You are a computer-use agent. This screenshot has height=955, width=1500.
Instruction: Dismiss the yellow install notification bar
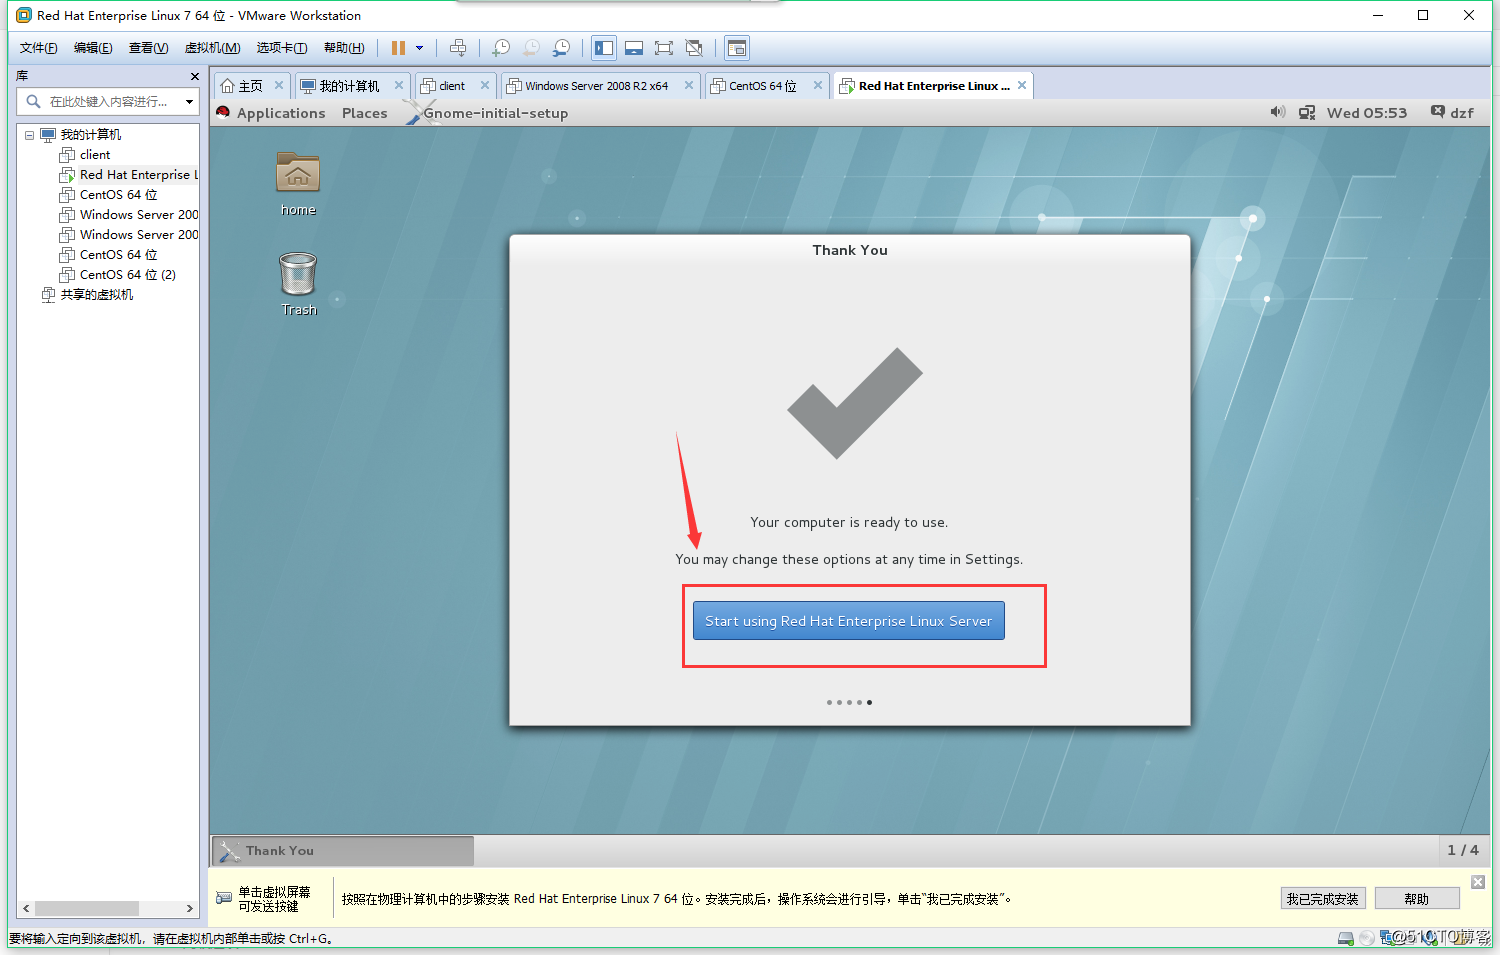(x=1478, y=882)
